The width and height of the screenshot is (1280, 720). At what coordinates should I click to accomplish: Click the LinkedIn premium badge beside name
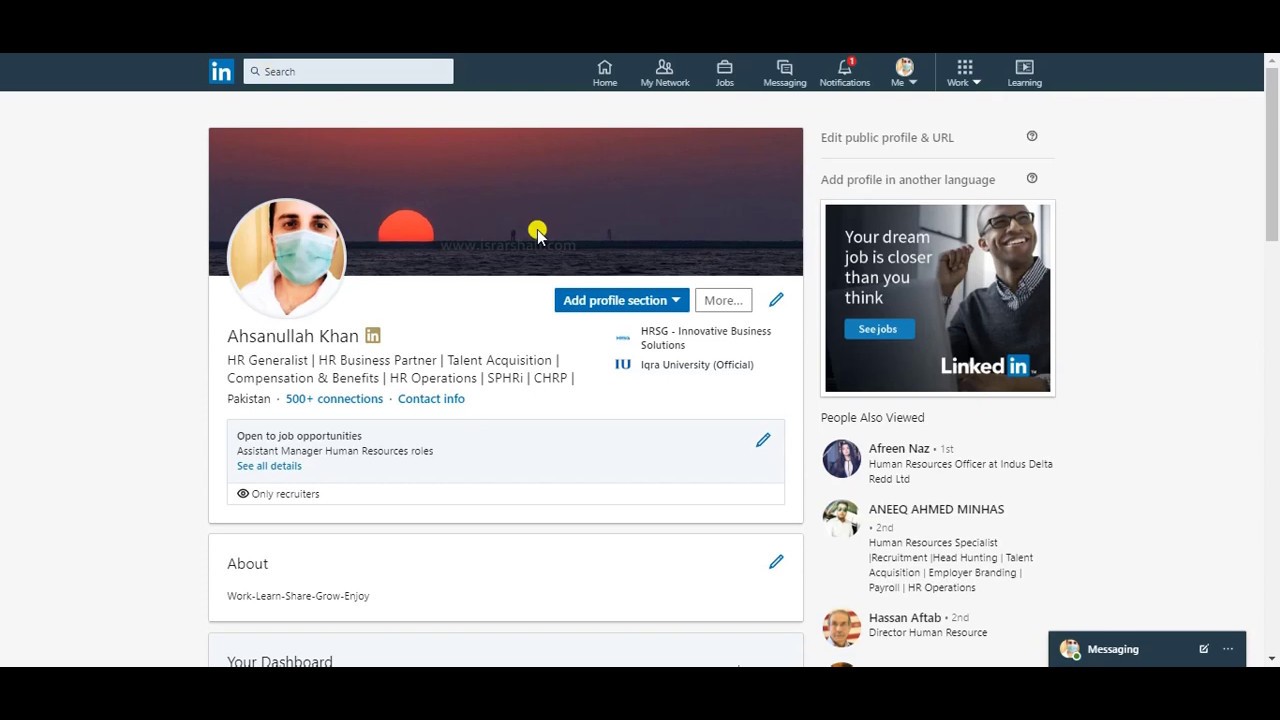click(373, 335)
